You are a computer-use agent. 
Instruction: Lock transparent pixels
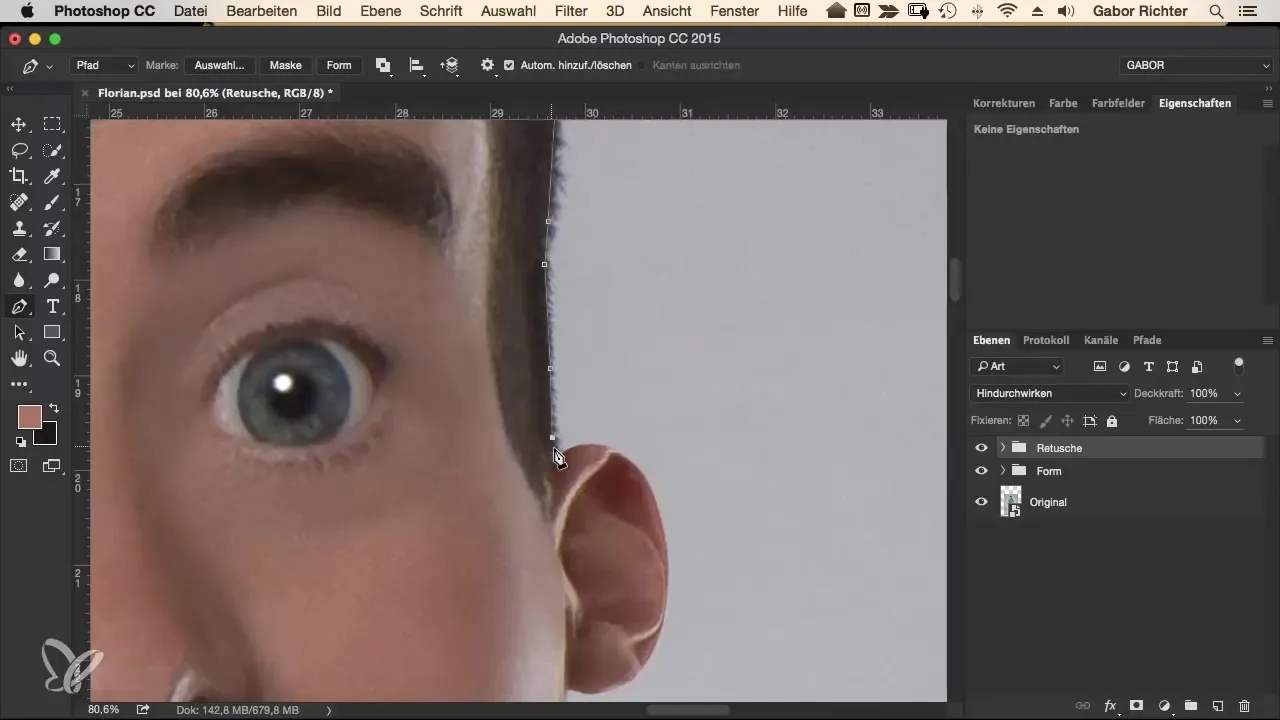pyautogui.click(x=1023, y=421)
